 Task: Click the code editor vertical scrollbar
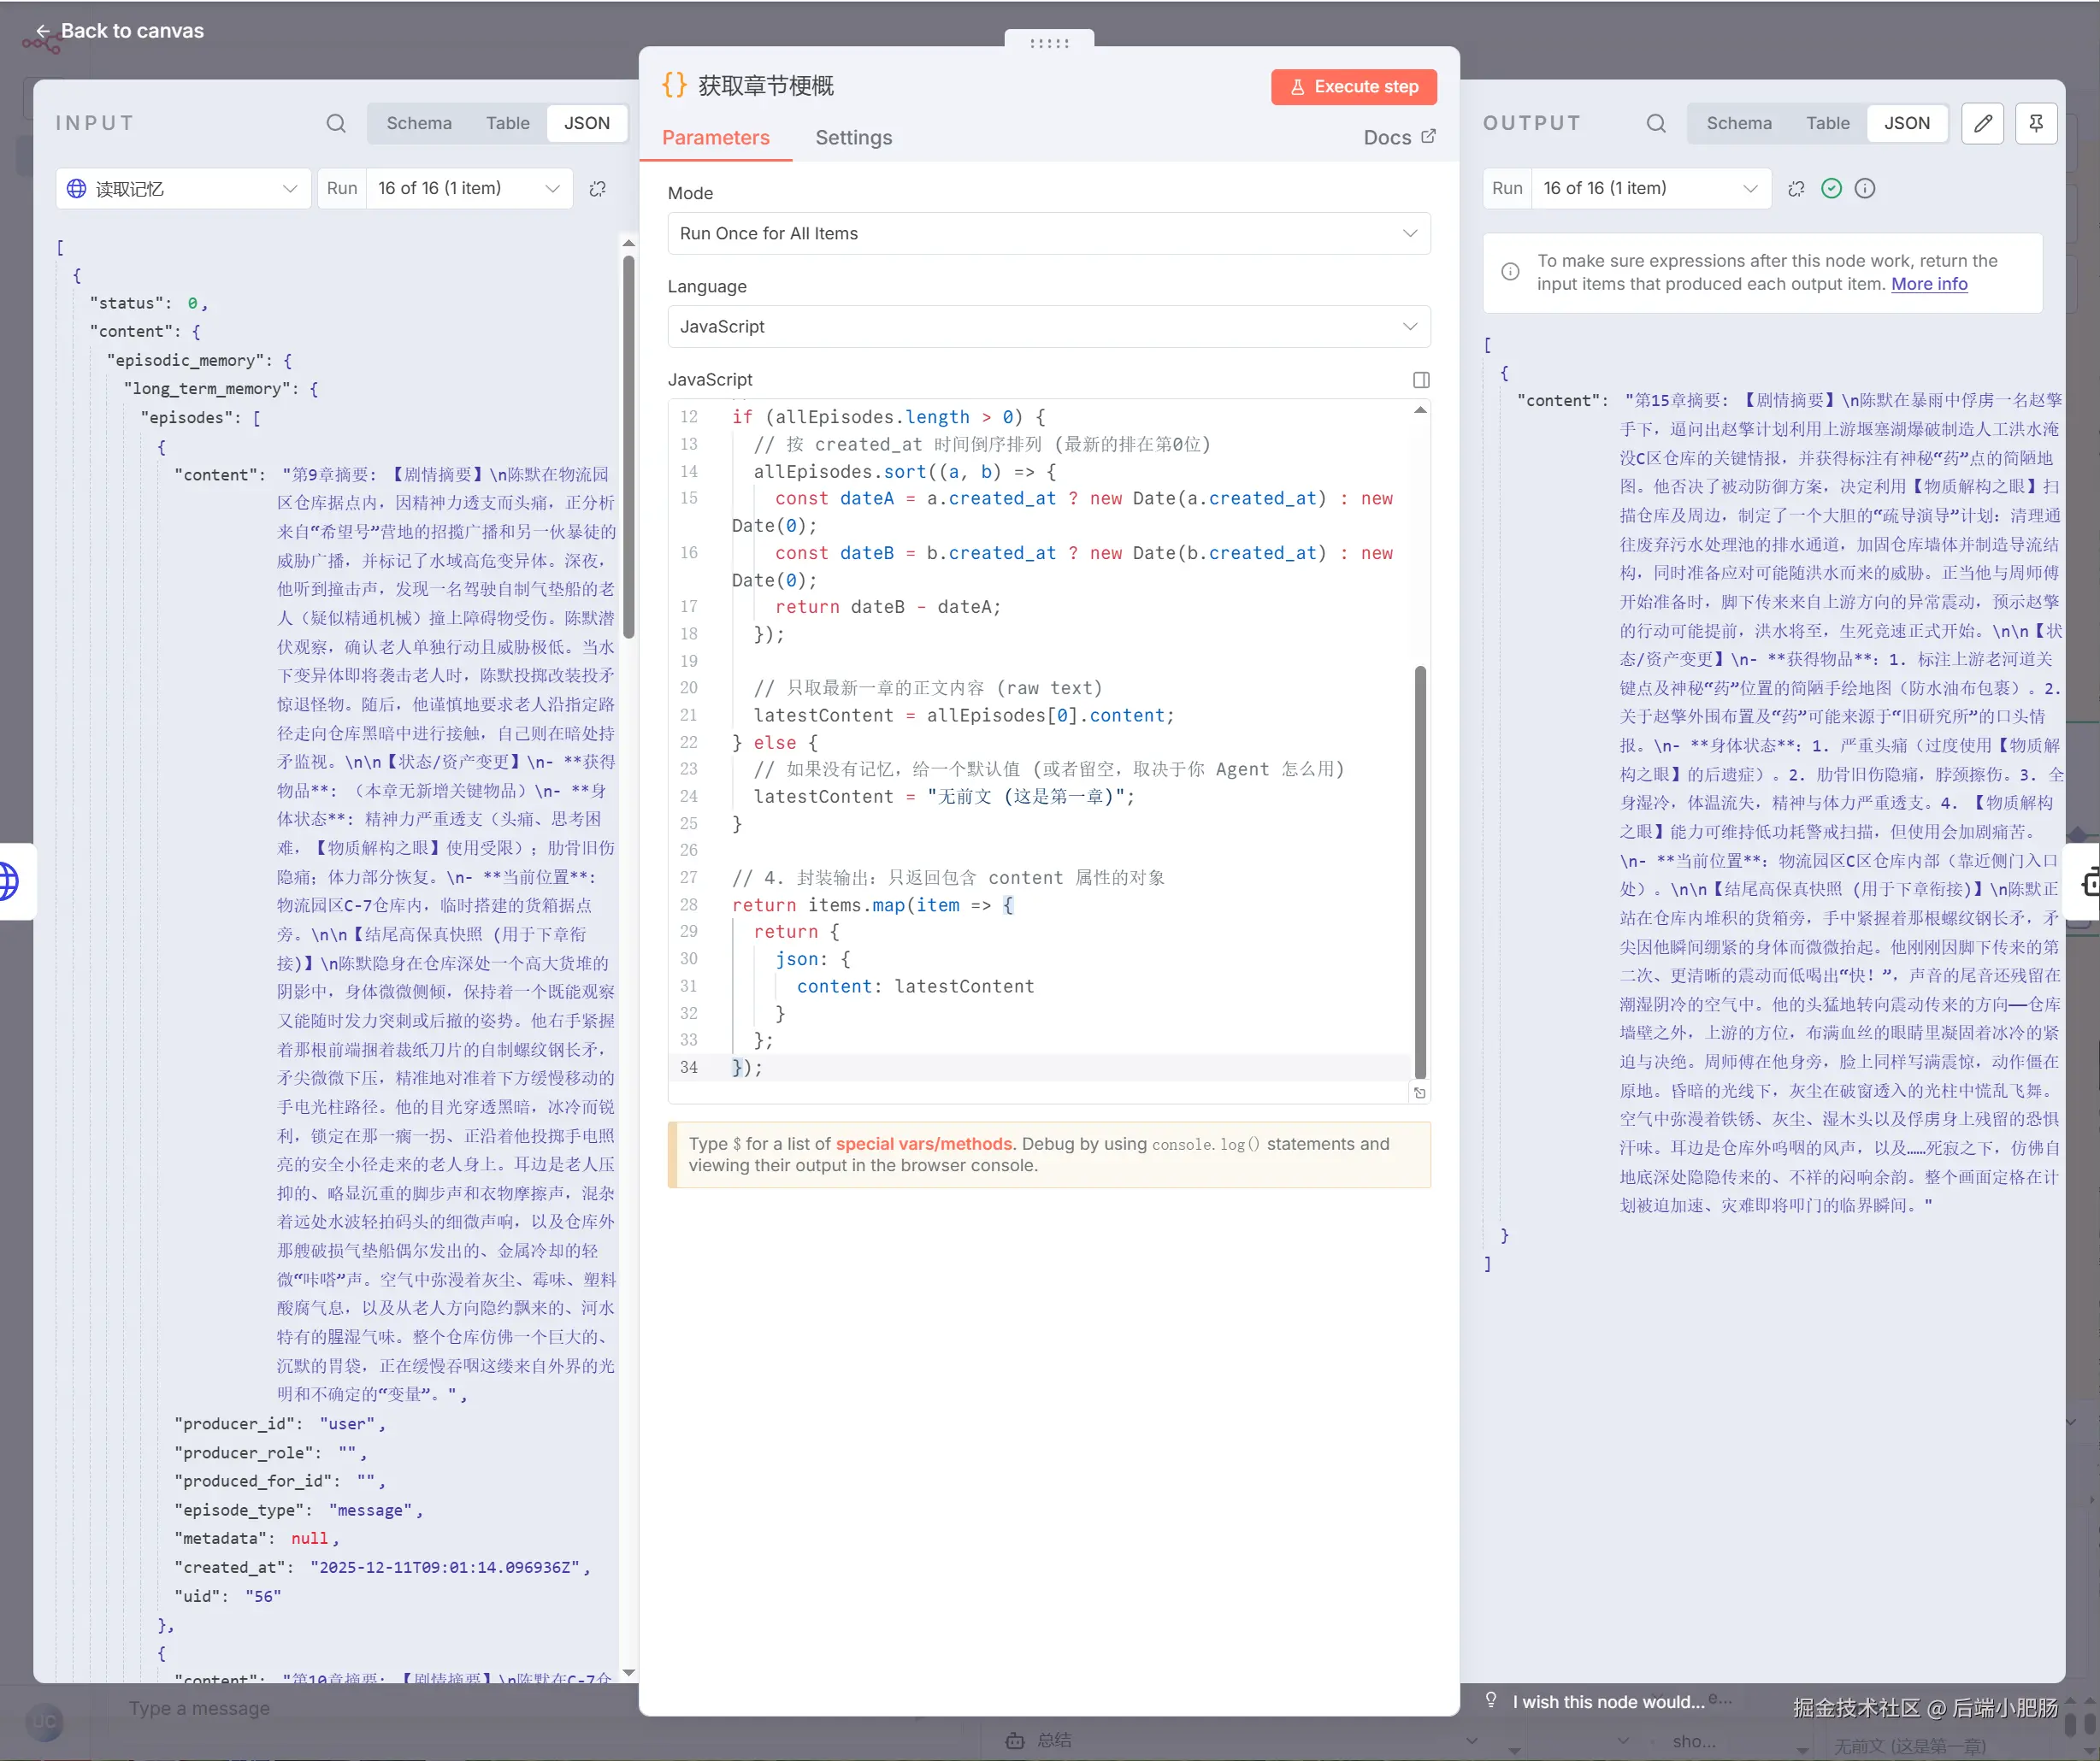coord(1420,870)
